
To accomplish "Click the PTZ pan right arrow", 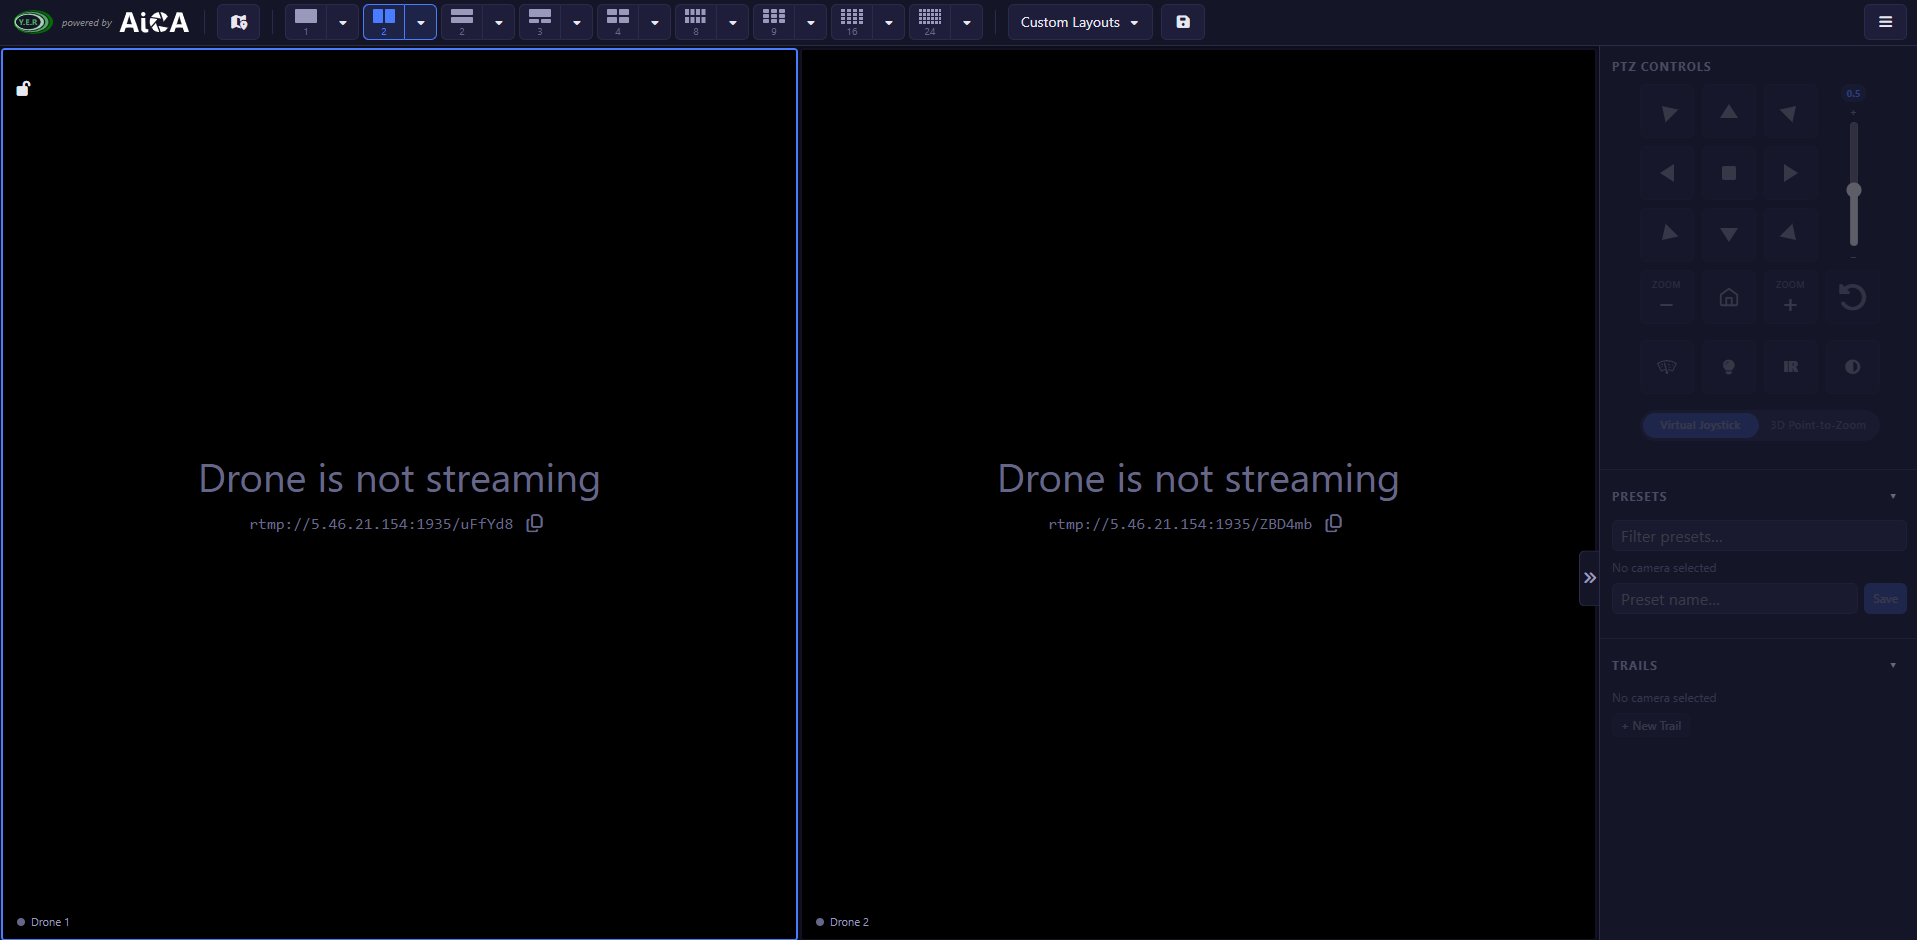I will pos(1790,173).
